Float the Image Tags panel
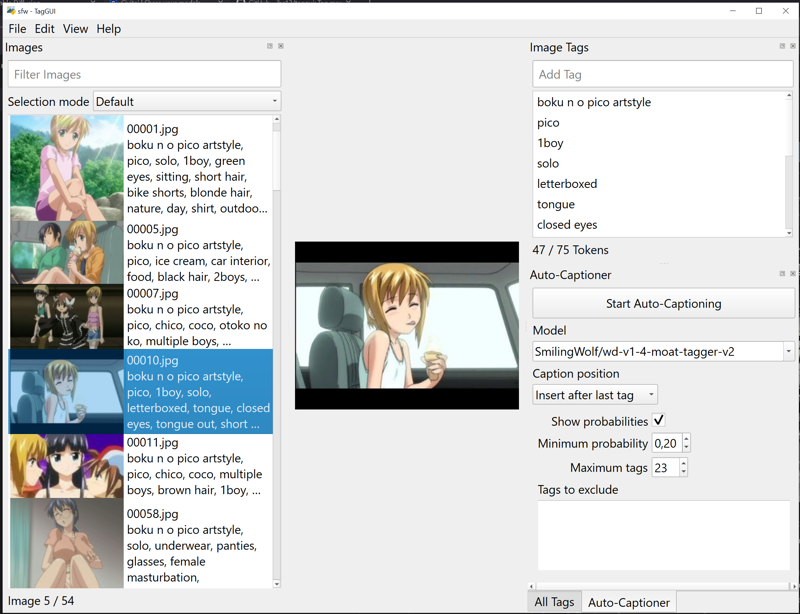The width and height of the screenshot is (800, 614). tap(782, 46)
